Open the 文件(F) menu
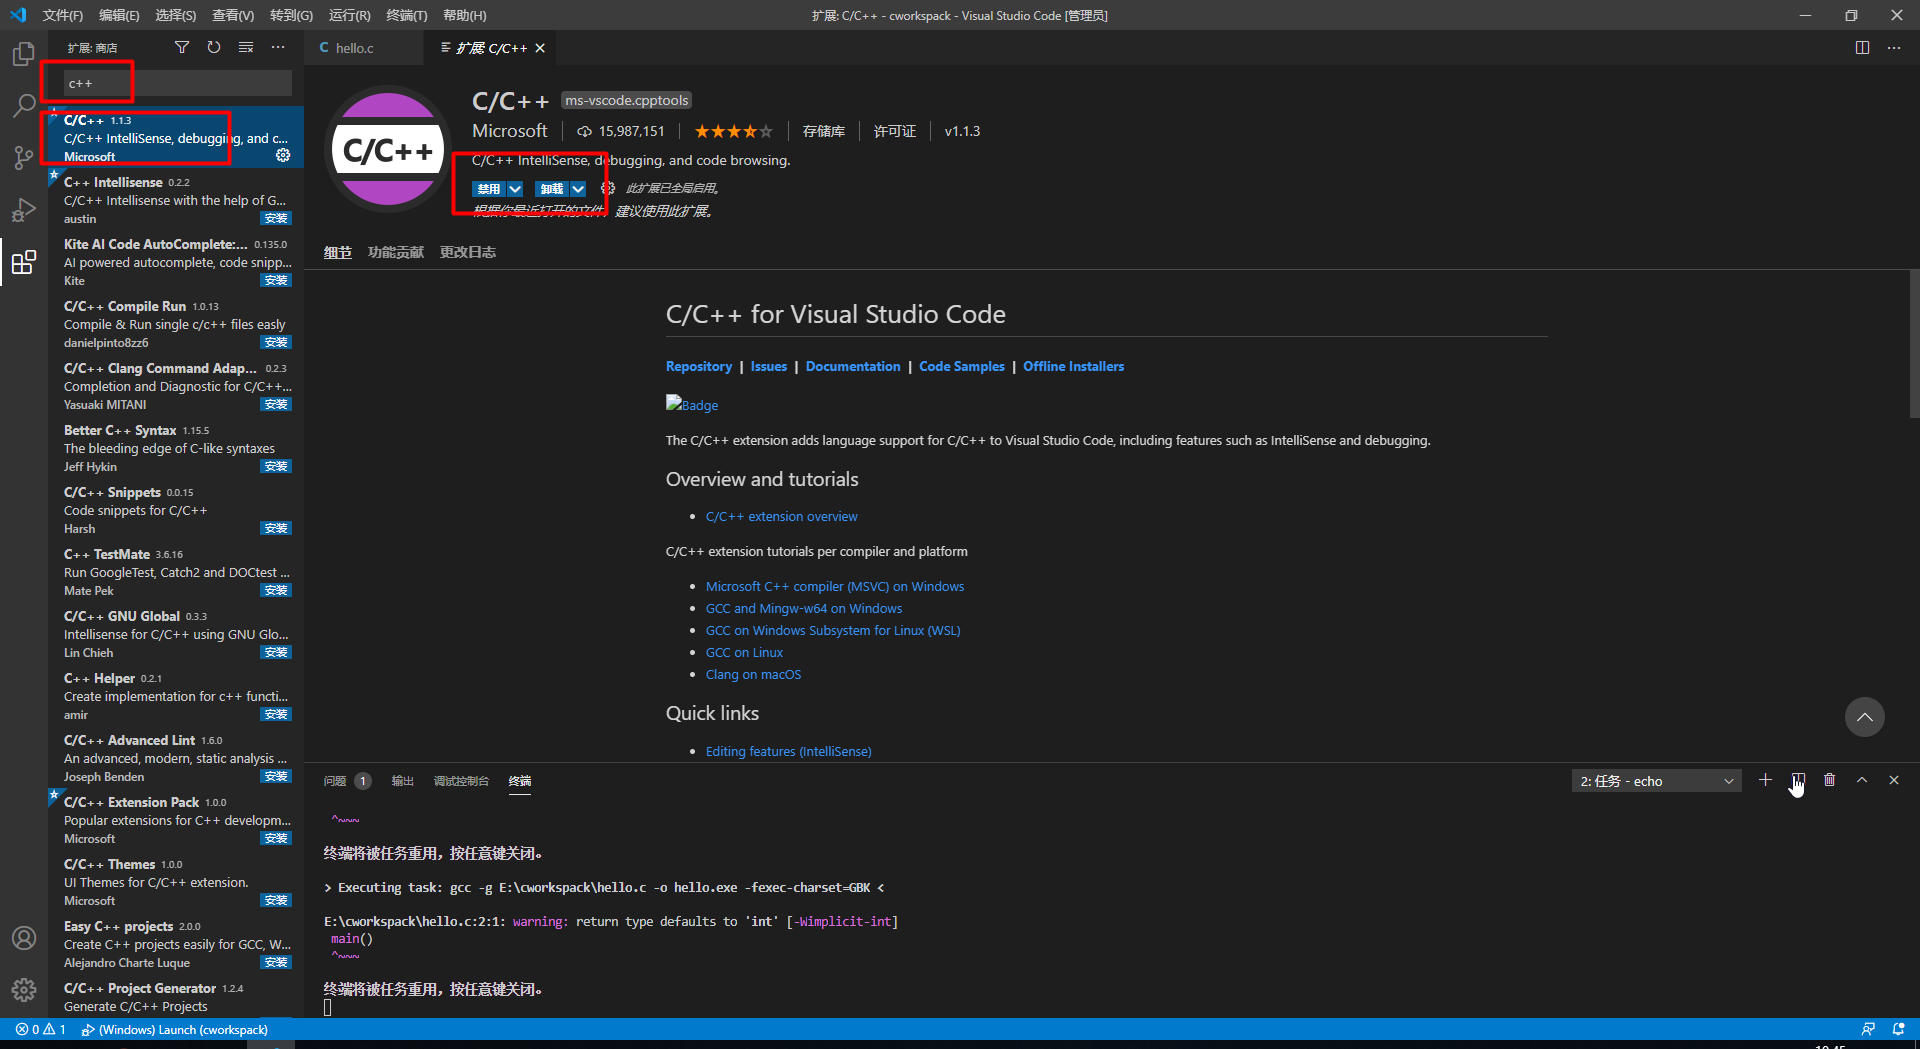This screenshot has height=1049, width=1921. click(x=62, y=15)
